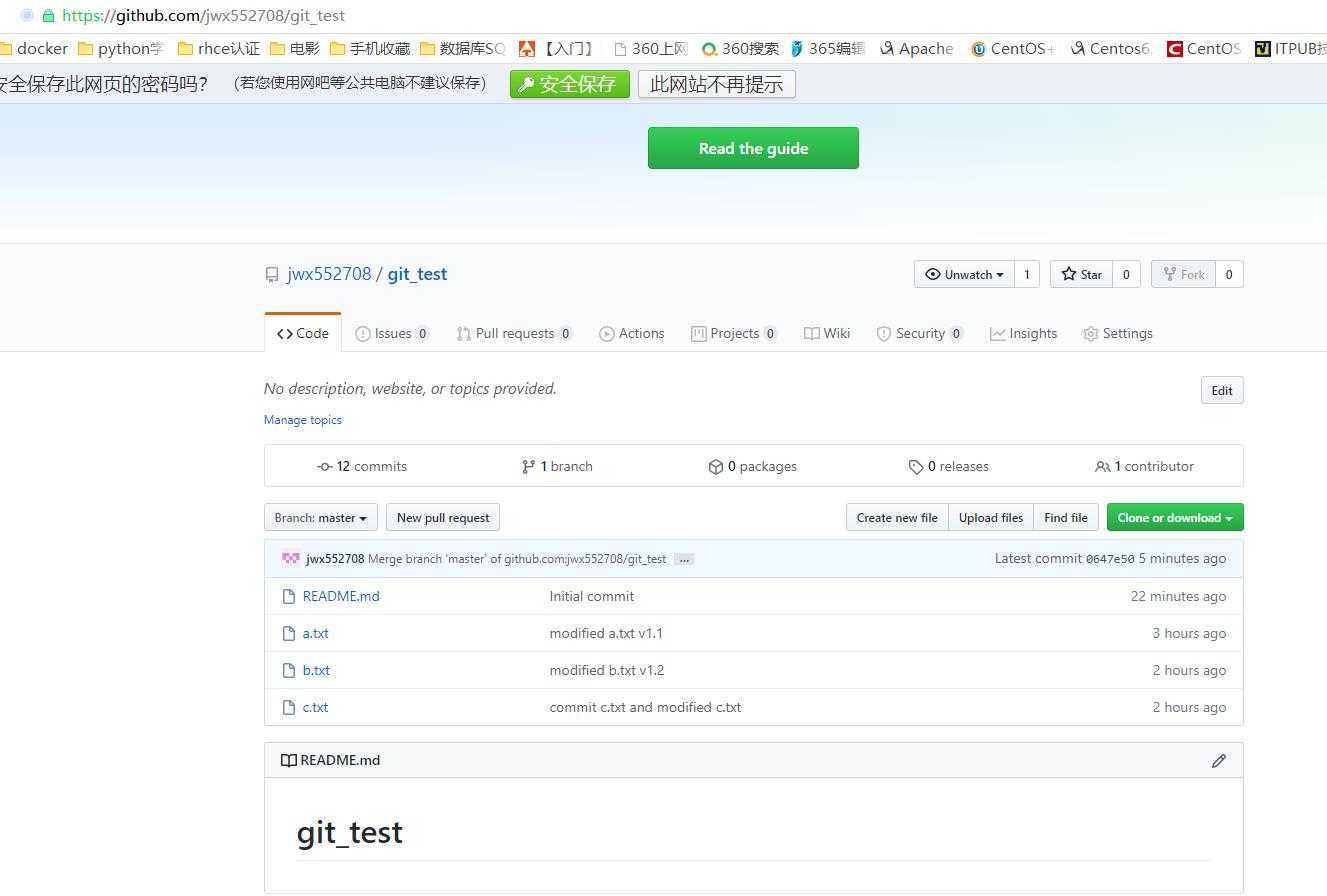Screen dimensions: 1327x896
Task: Click Create new file
Action: click(x=897, y=518)
